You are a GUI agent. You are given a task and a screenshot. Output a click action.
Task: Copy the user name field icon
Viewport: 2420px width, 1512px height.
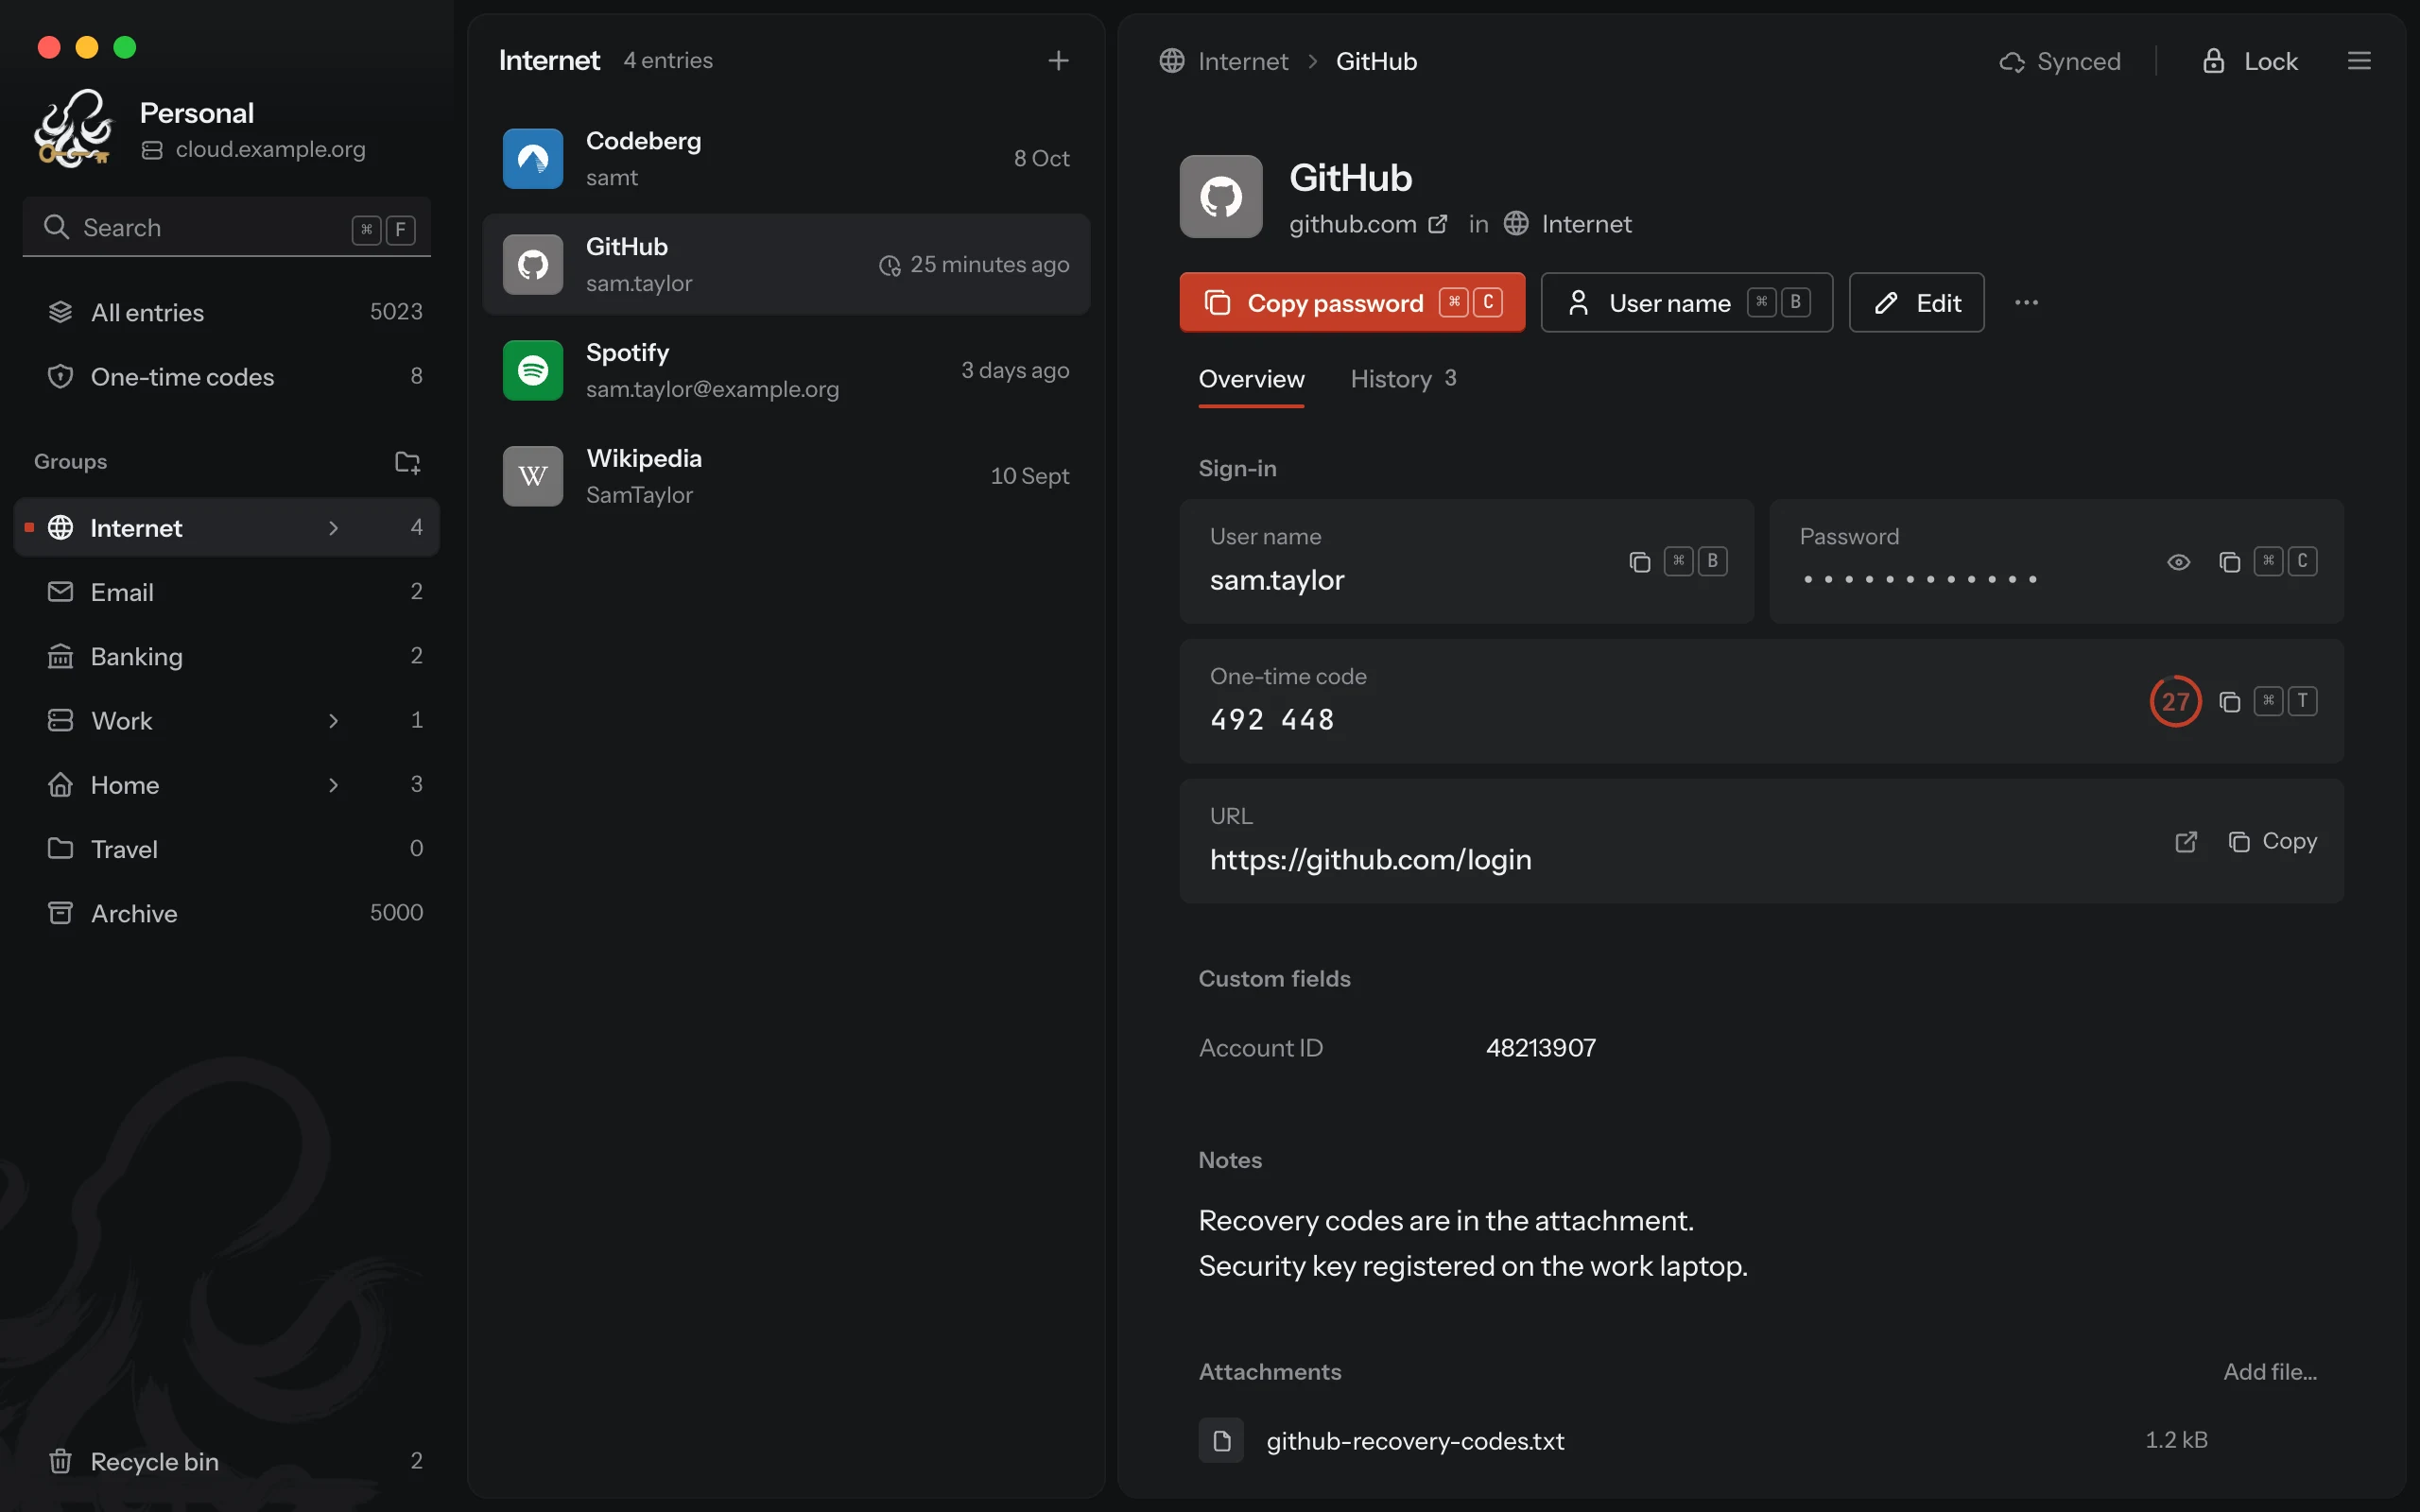click(x=1639, y=562)
